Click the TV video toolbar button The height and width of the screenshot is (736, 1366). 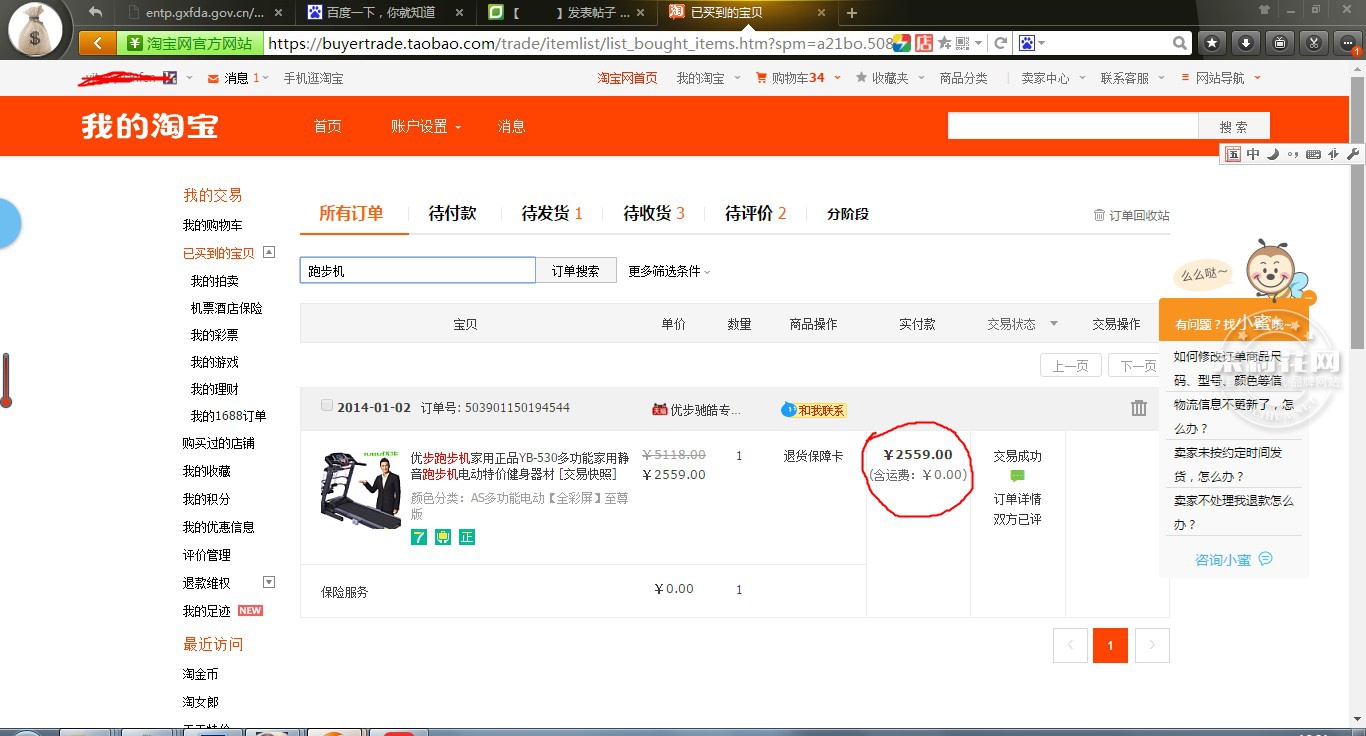coord(1280,43)
